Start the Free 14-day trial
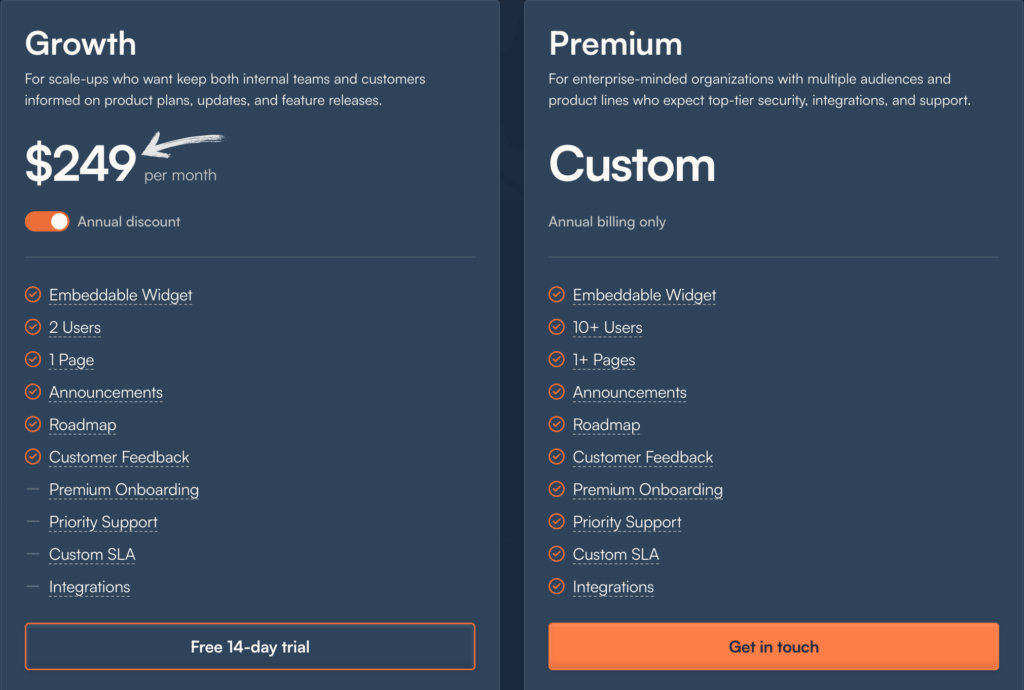The height and width of the screenshot is (690, 1024). [x=250, y=646]
